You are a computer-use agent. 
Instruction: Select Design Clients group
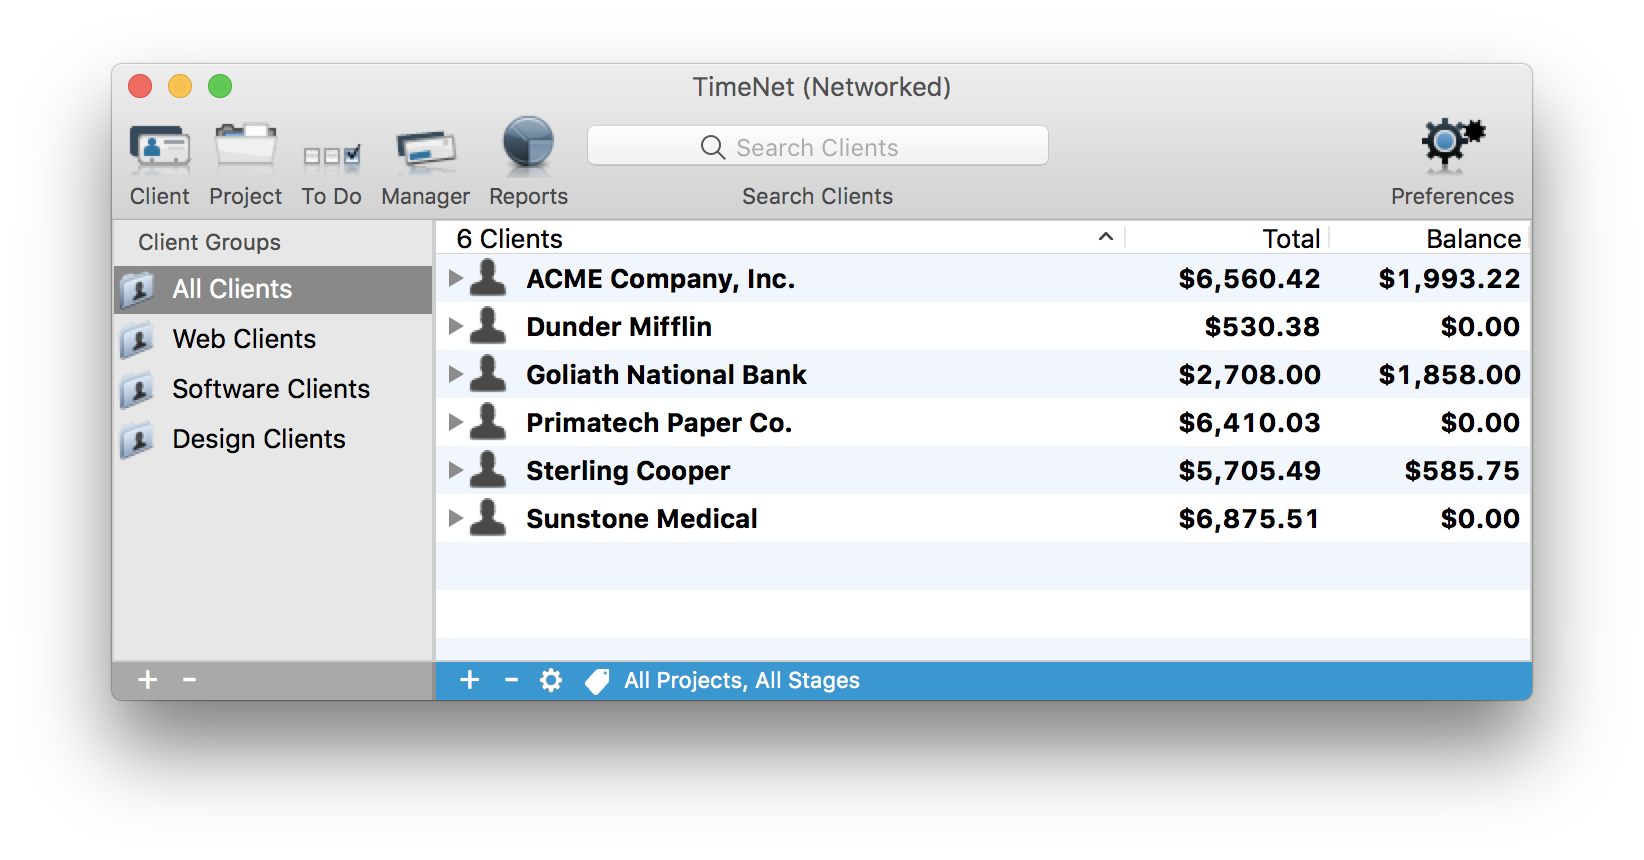tap(273, 440)
